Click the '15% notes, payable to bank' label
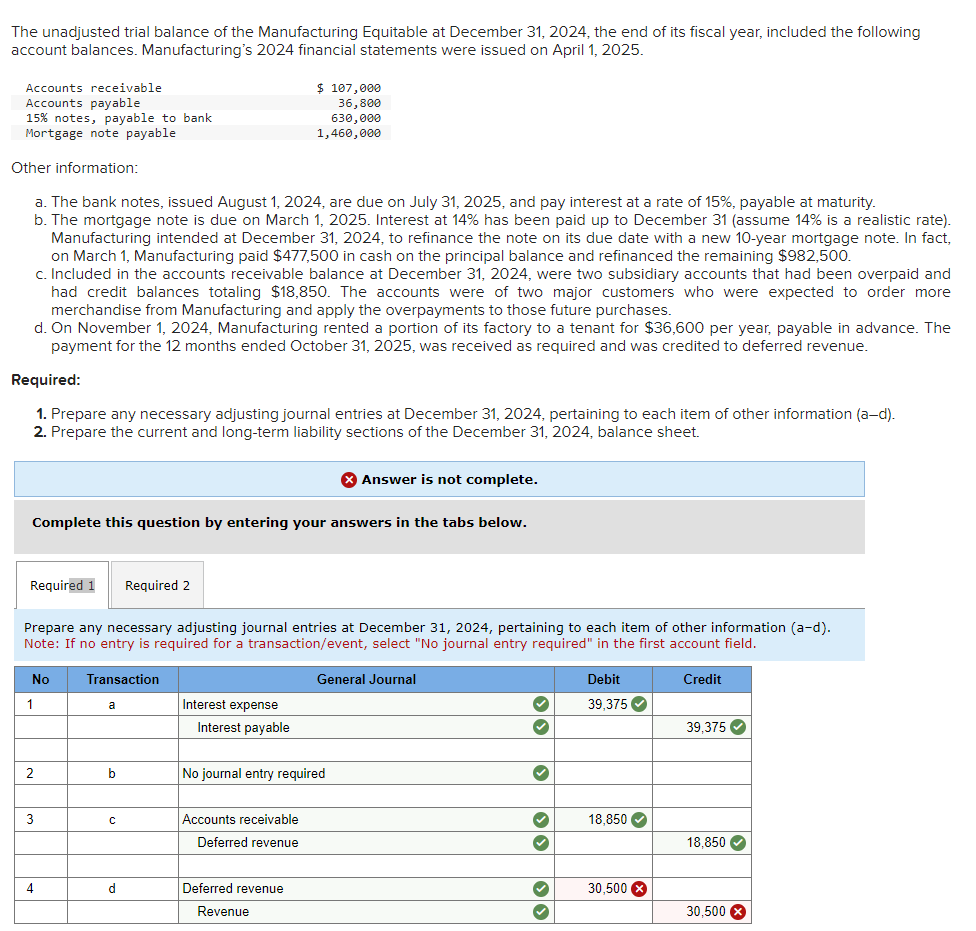 (119, 118)
